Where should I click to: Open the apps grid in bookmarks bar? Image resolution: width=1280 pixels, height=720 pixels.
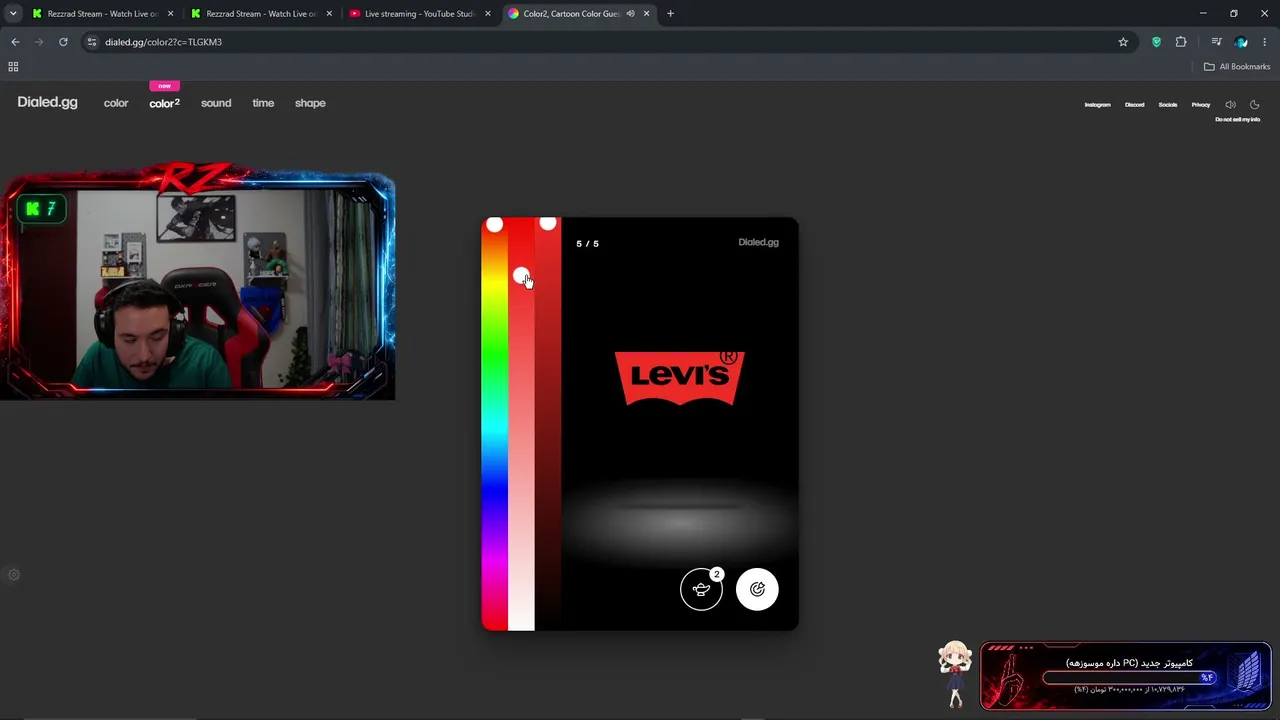click(13, 67)
